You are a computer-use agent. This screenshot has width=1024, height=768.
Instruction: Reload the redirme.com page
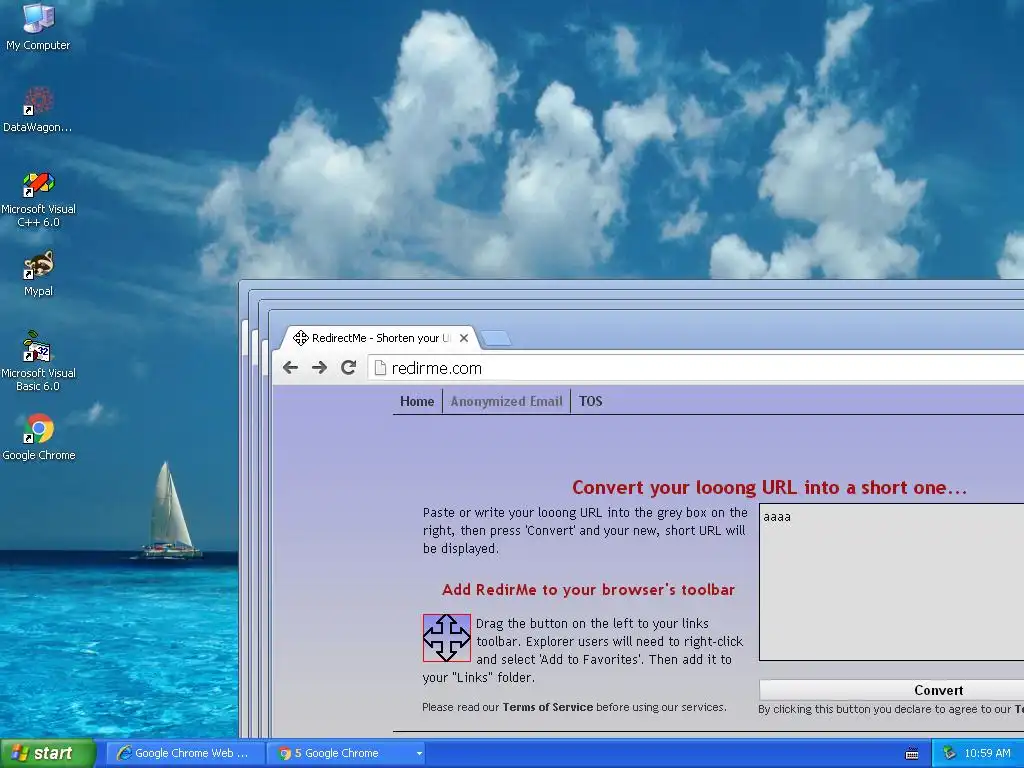click(349, 368)
